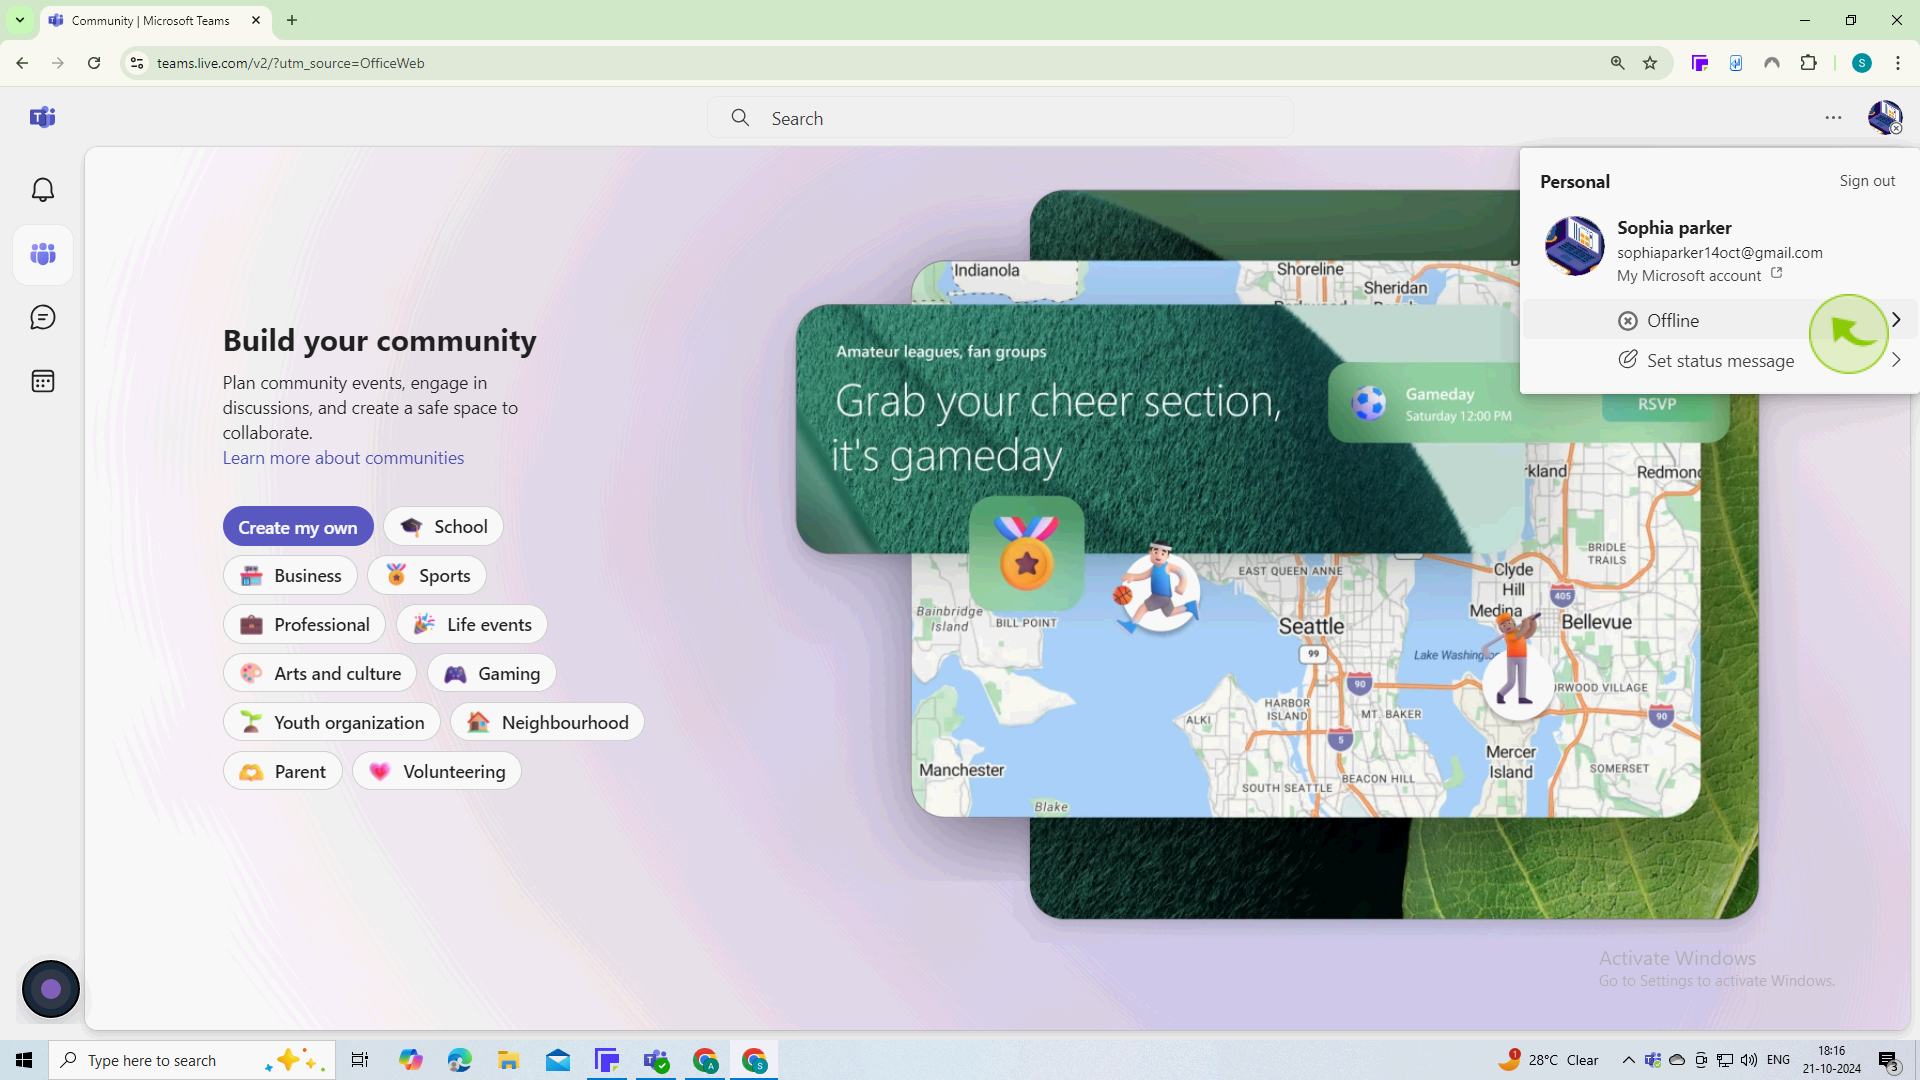Open the browser Extensions puzzle icon

[1808, 63]
